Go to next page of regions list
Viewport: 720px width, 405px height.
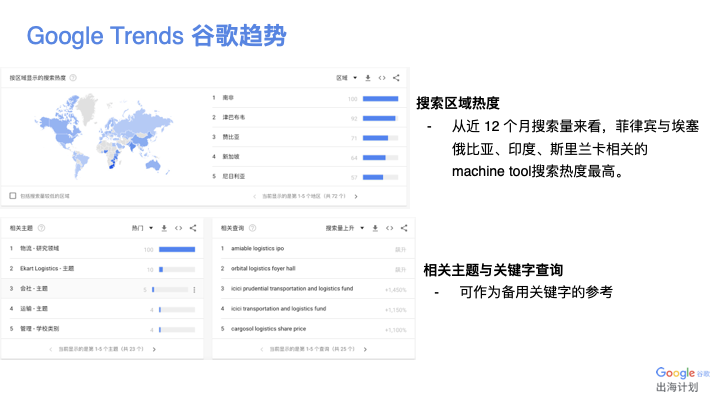(x=356, y=197)
